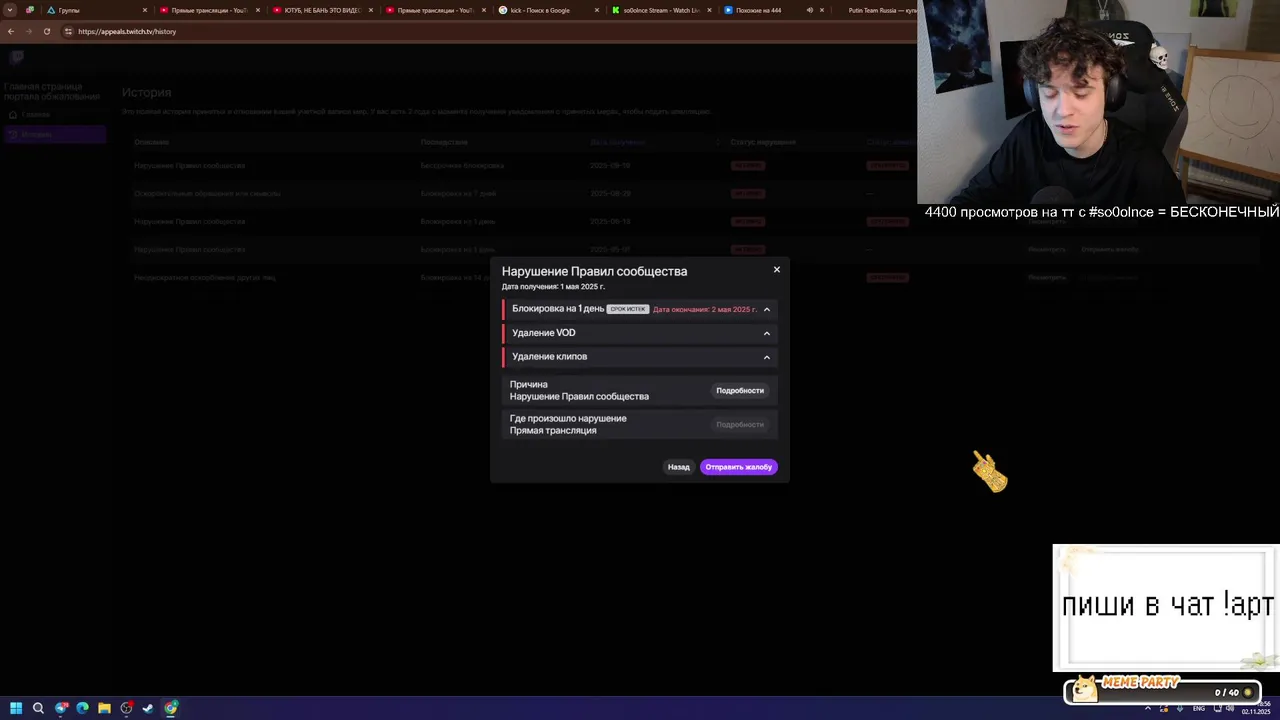The image size is (1280, 720).
Task: Close the ЮТУБ, НЕ БАНЬ ЭТО ВИДЕО tab
Action: [371, 10]
